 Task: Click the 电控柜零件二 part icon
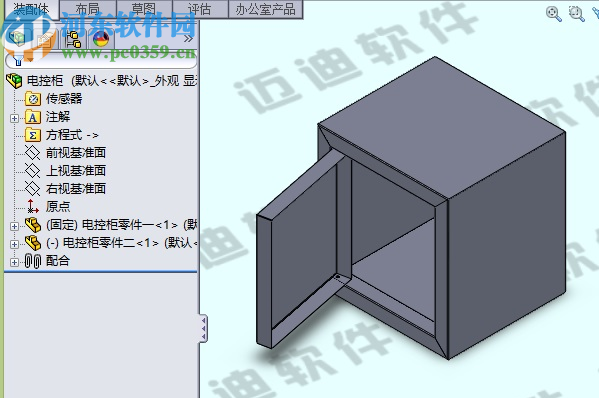(x=33, y=243)
